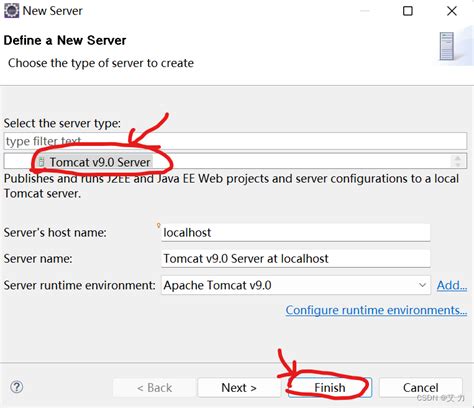Click the Add... runtime link
474x408 pixels.
tap(452, 285)
